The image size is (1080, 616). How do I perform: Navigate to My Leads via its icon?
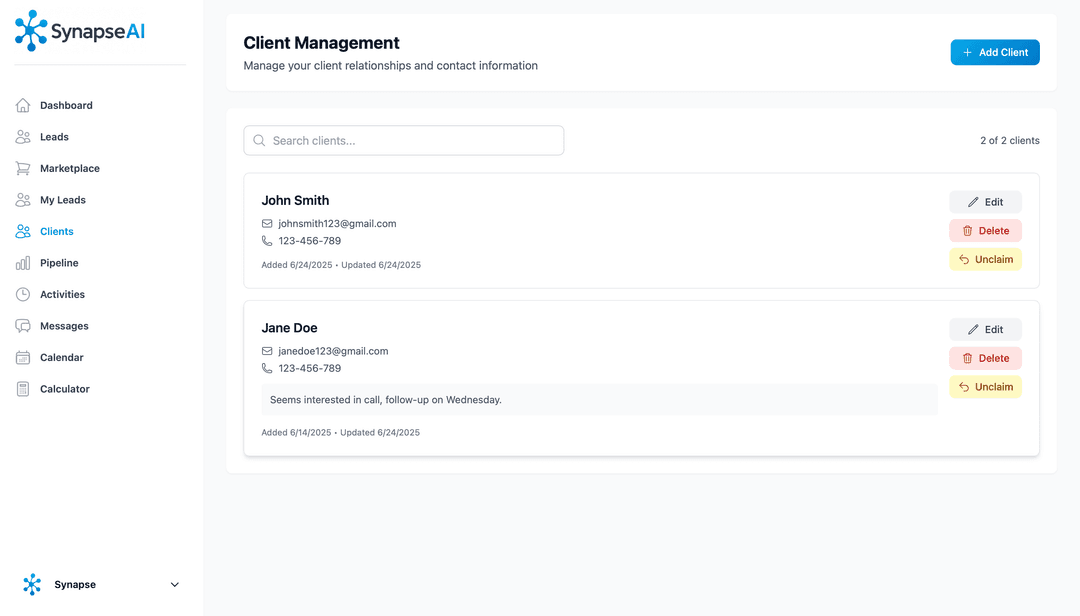point(22,200)
